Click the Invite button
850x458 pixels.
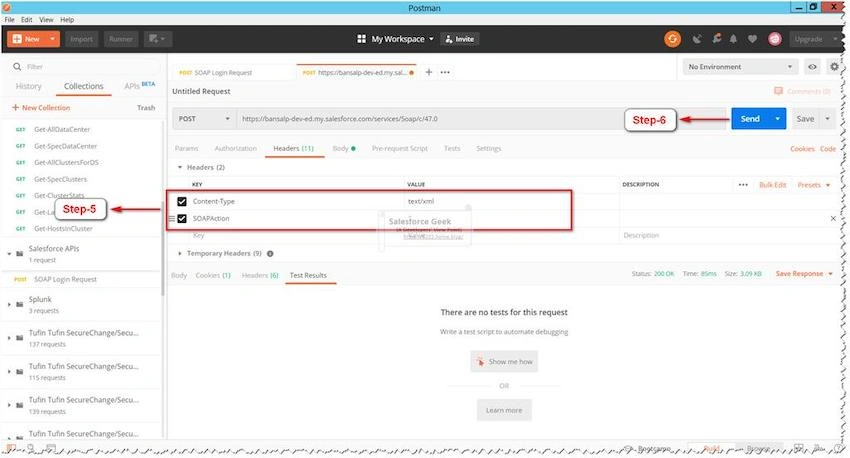tap(459, 39)
